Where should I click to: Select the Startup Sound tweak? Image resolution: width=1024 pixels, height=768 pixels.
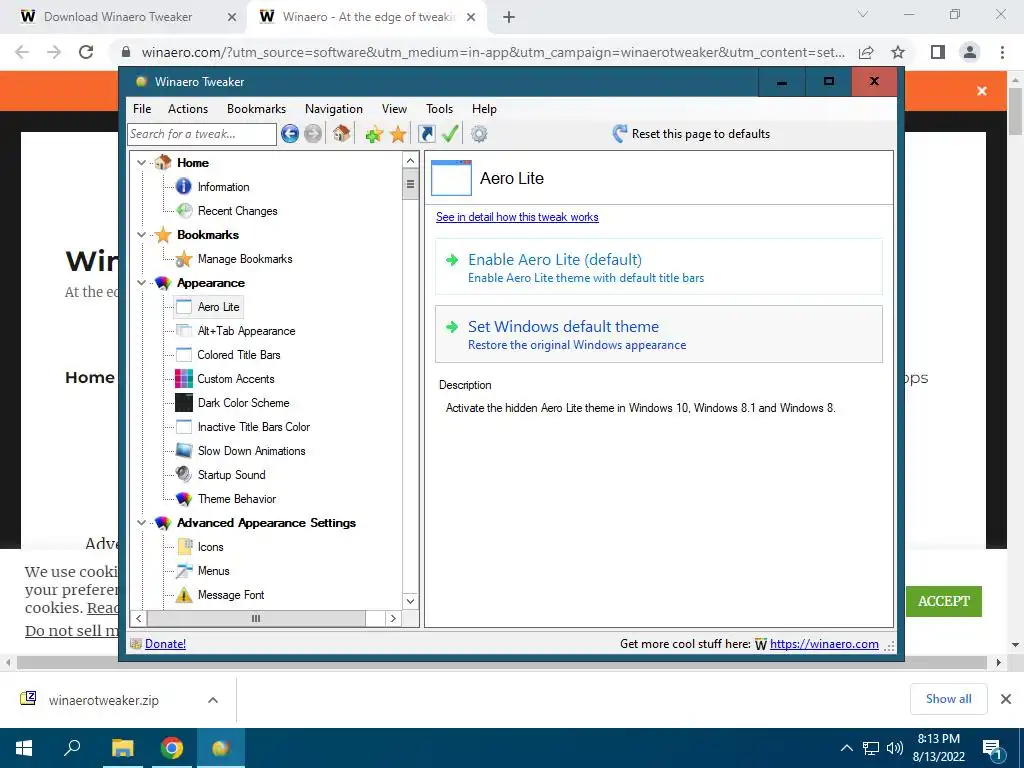[231, 475]
